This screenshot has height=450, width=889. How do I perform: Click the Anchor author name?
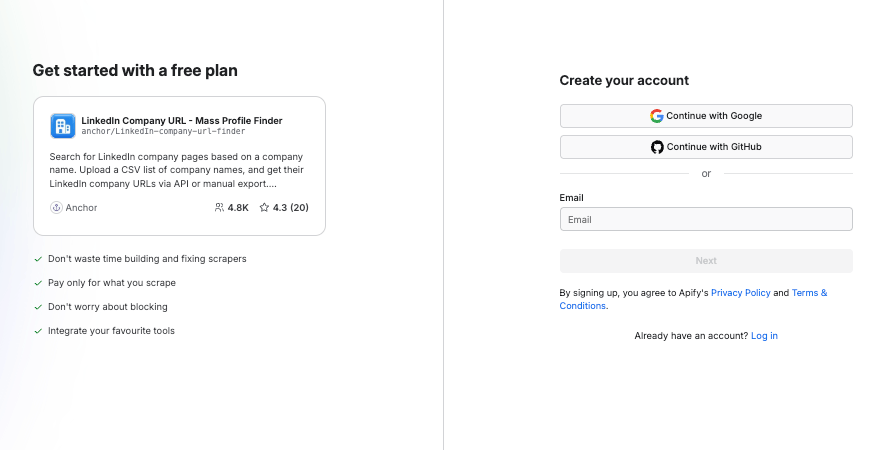[x=82, y=208]
